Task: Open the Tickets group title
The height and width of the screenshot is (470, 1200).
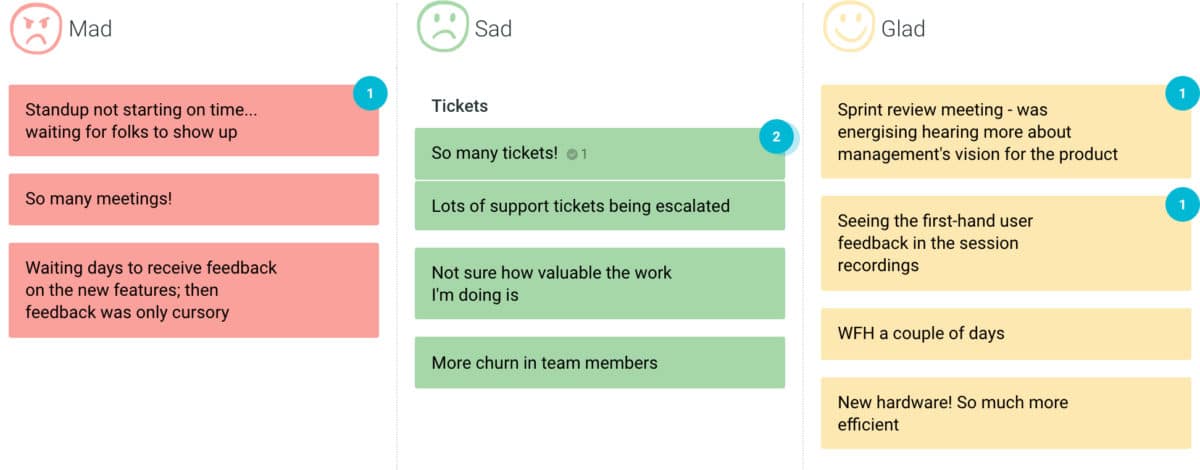Action: coord(459,105)
